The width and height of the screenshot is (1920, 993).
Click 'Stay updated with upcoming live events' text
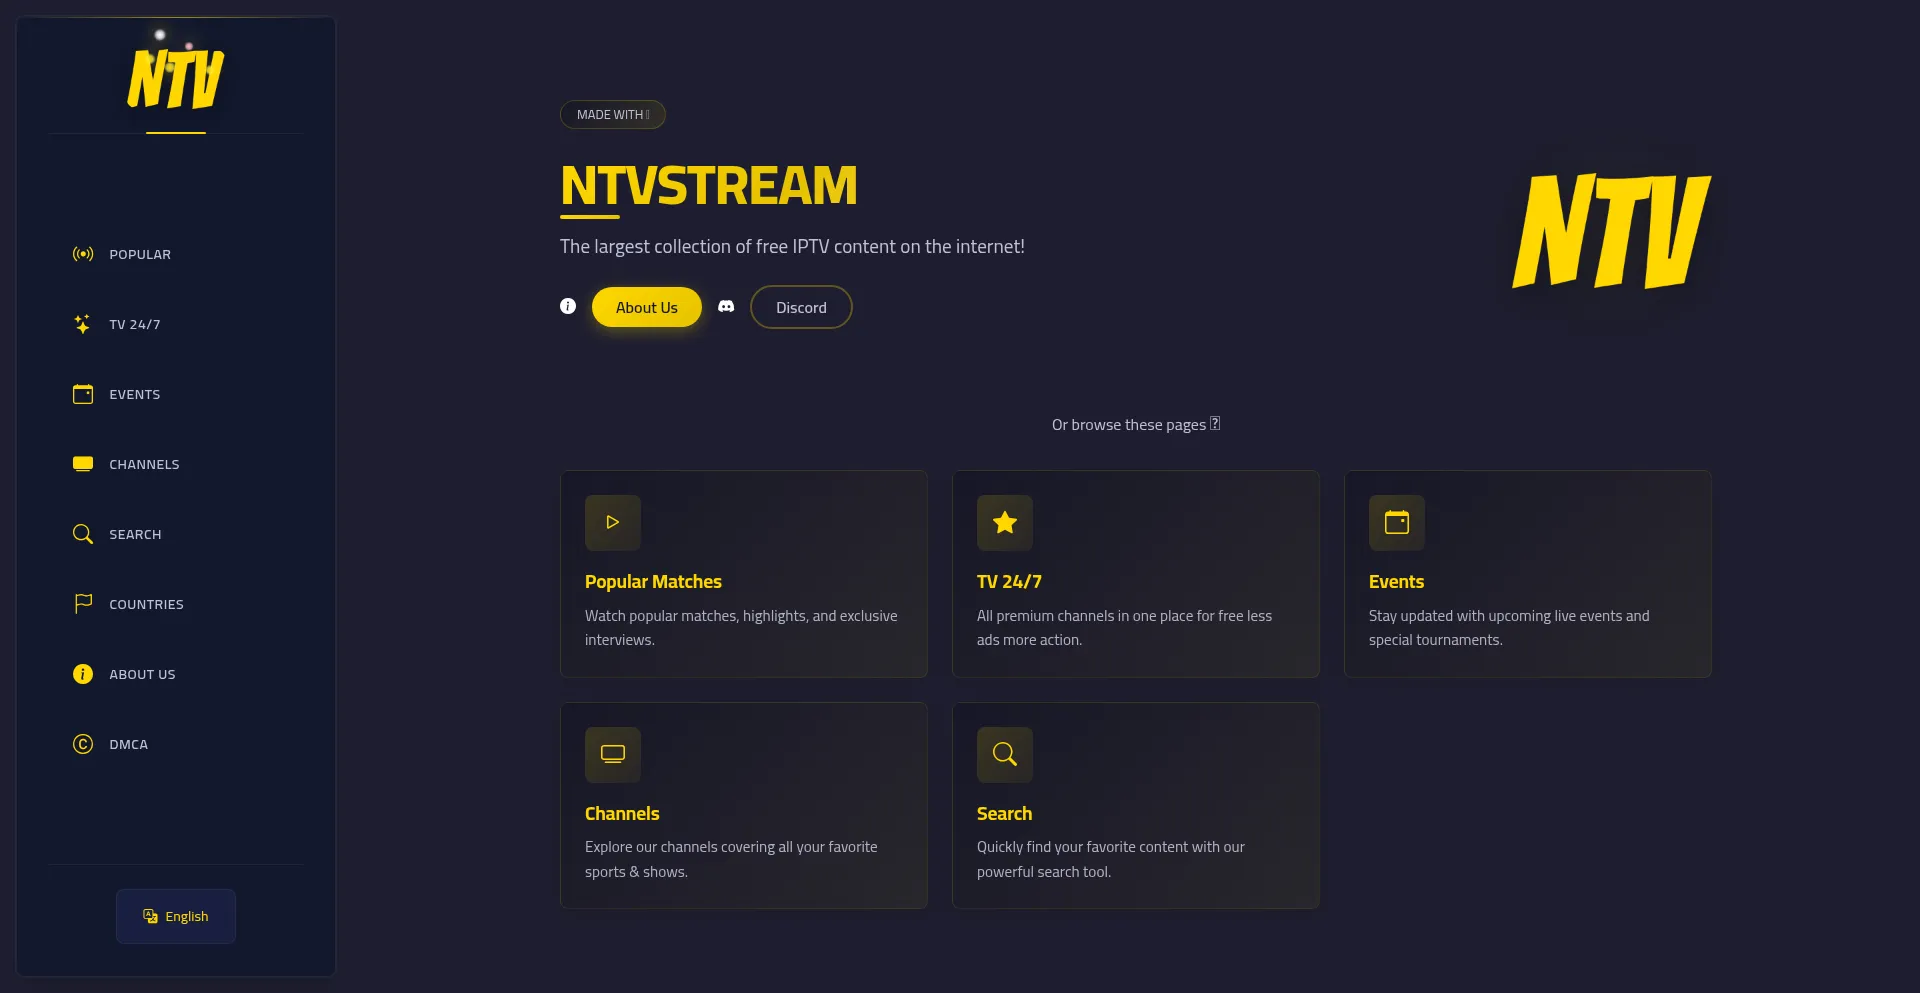coord(1509,628)
